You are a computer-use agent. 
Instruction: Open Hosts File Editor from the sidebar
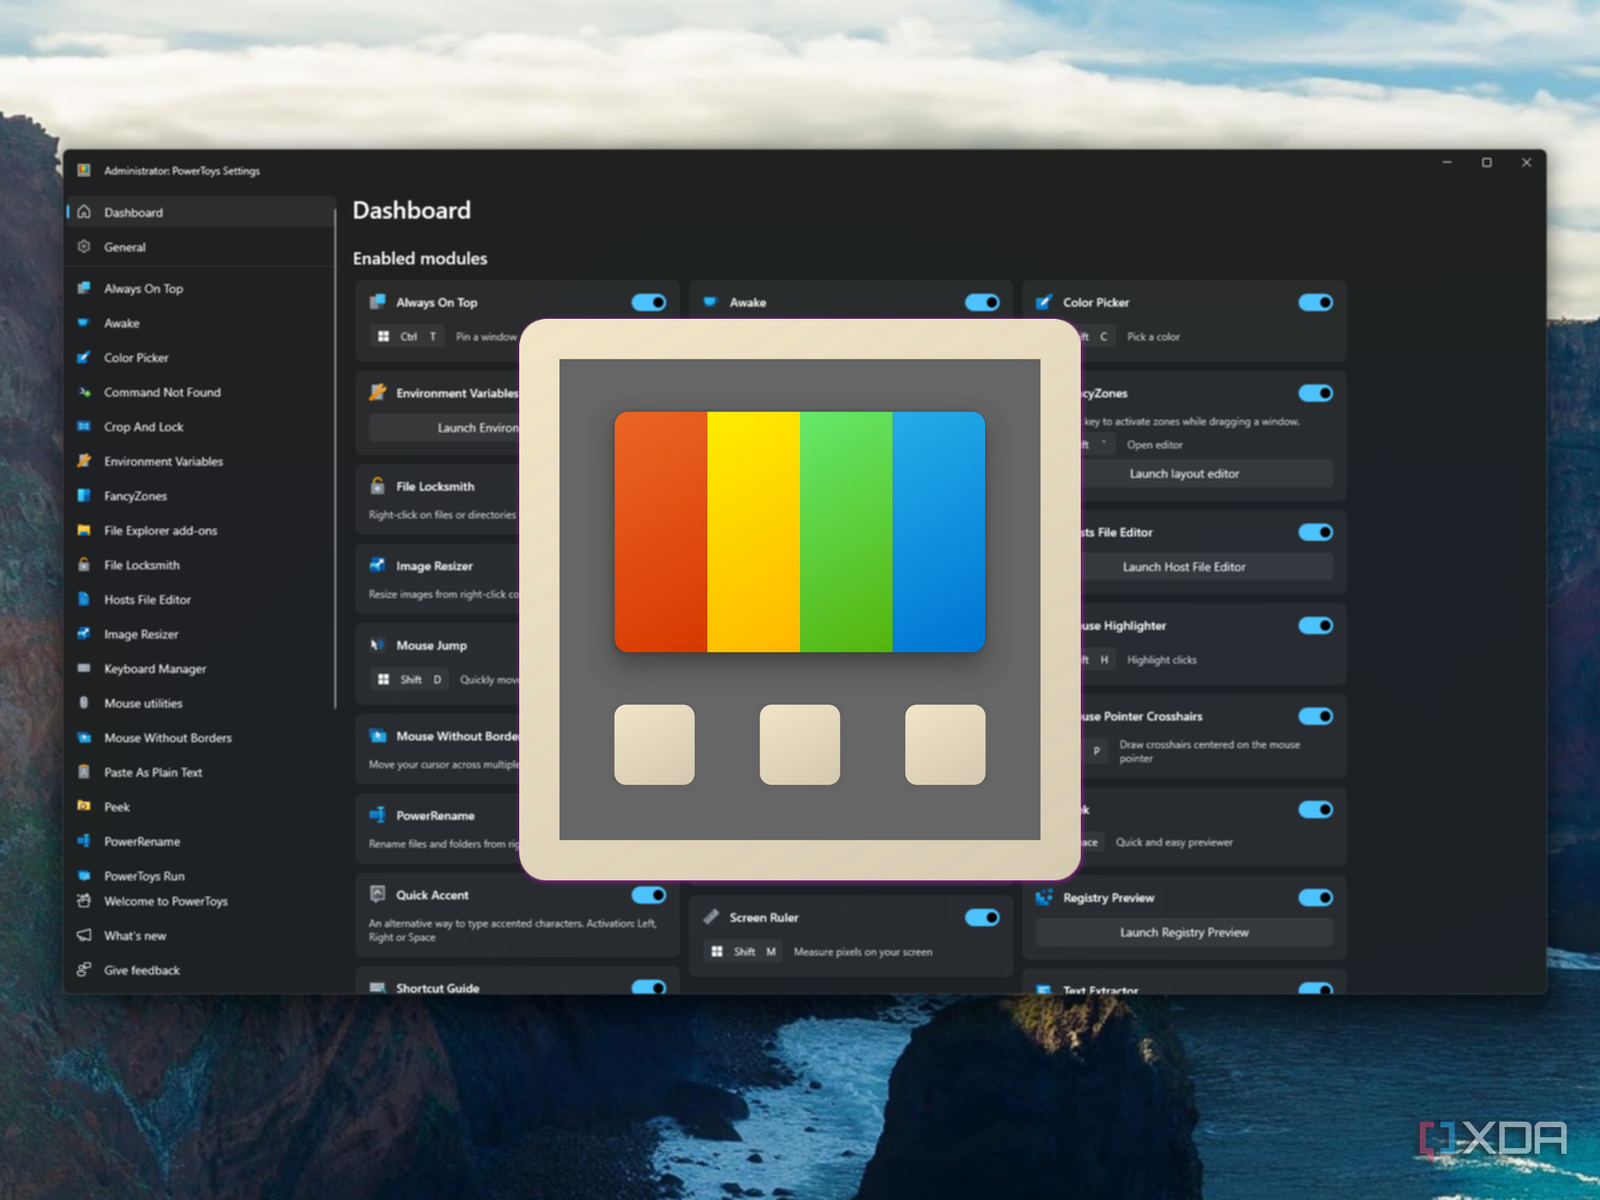(x=200, y=599)
